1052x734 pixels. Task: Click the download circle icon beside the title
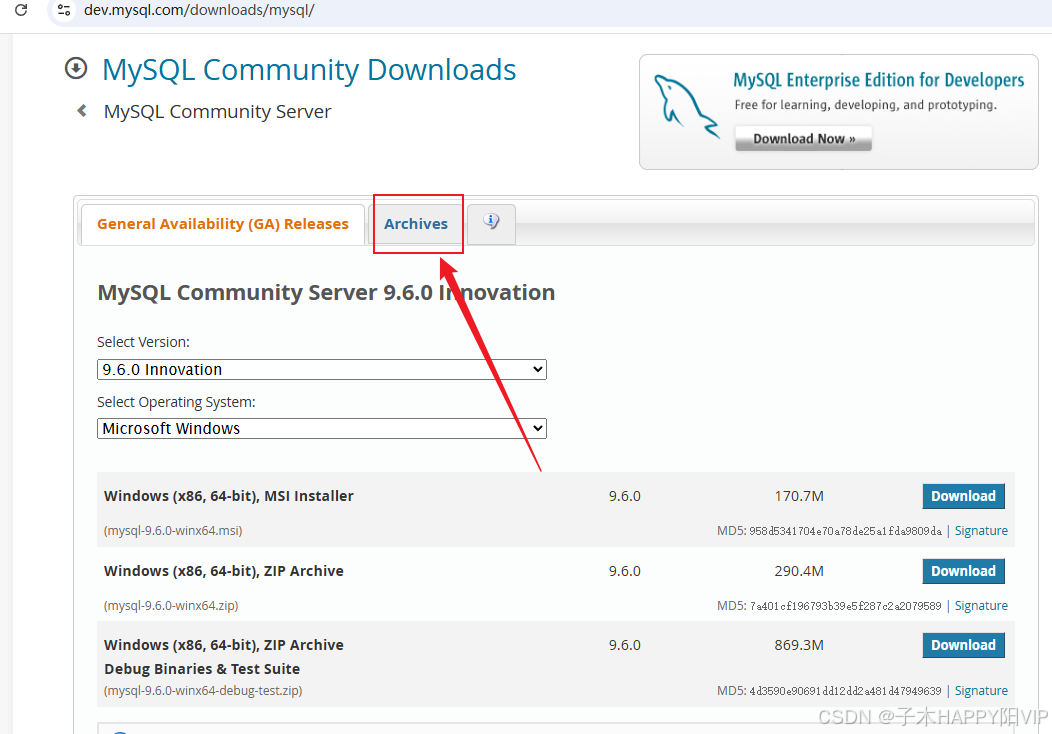click(x=76, y=68)
